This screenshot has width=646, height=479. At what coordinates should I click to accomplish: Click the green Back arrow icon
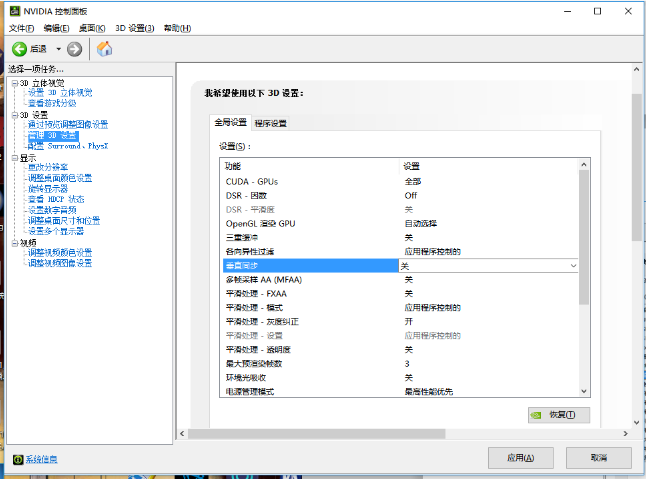(x=19, y=49)
